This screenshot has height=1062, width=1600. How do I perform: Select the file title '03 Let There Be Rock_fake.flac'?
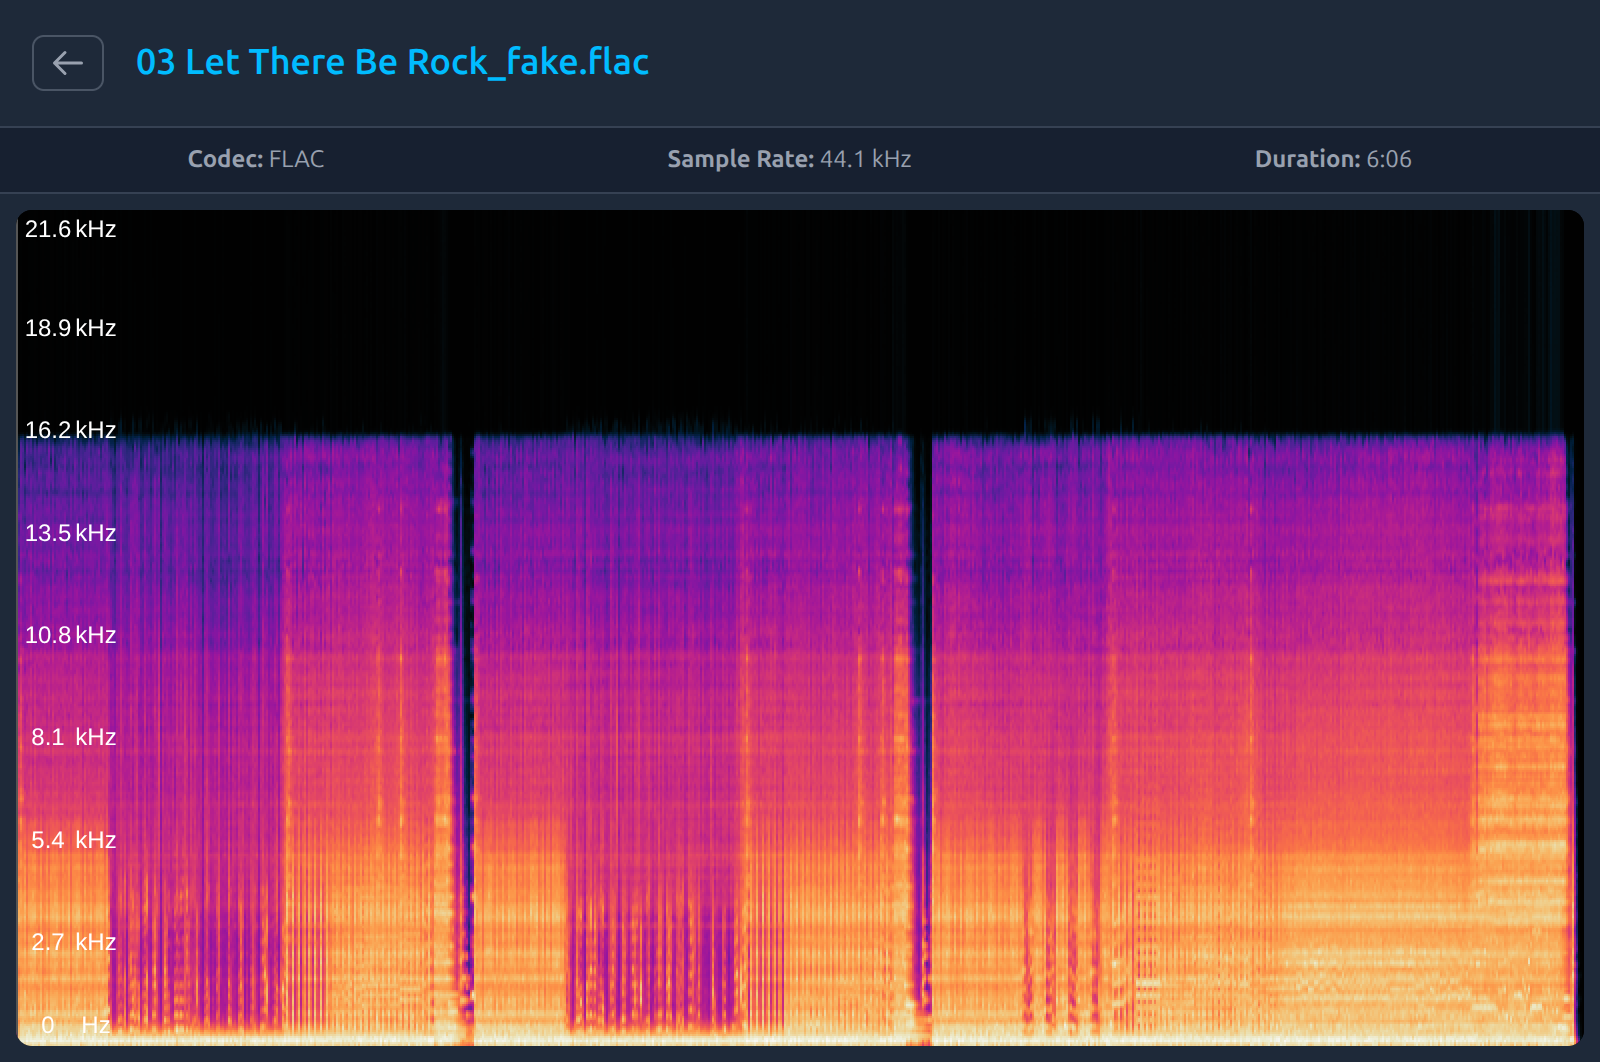click(392, 62)
